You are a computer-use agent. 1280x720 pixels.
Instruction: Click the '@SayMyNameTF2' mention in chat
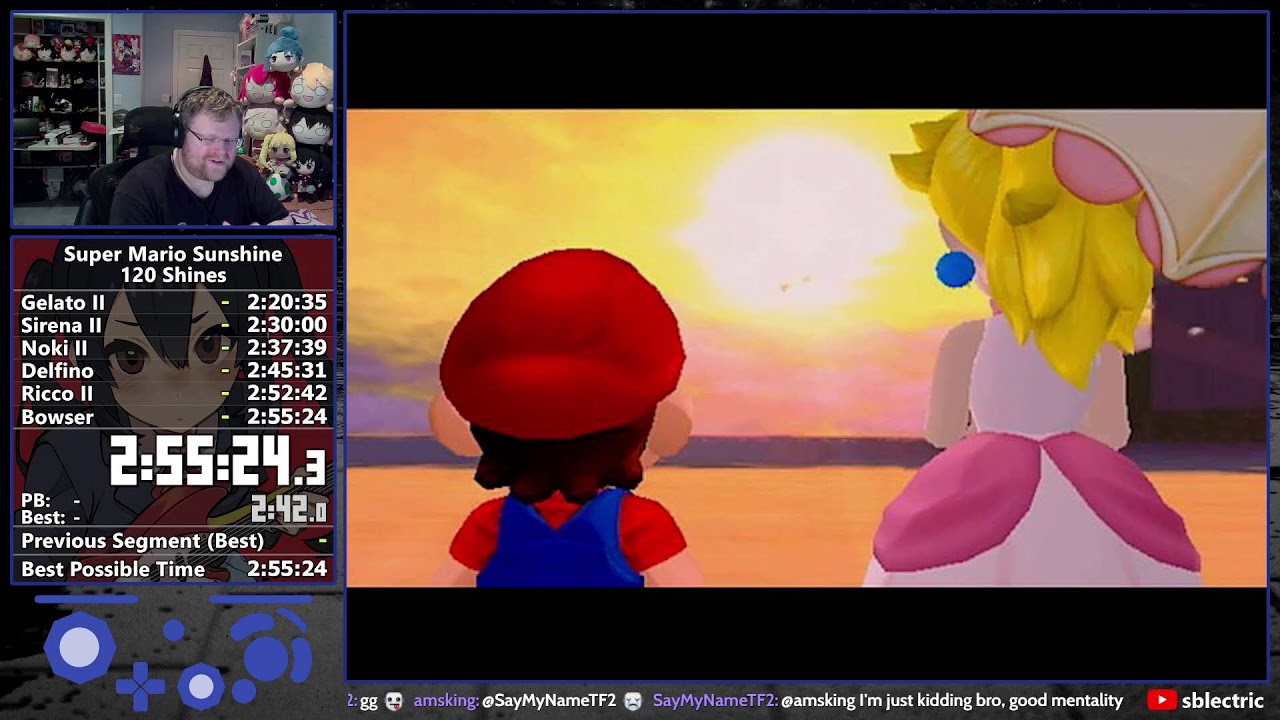[549, 701]
